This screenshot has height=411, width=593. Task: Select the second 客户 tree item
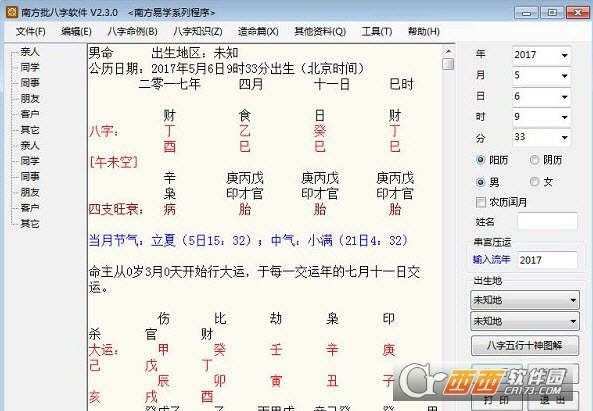[30, 208]
